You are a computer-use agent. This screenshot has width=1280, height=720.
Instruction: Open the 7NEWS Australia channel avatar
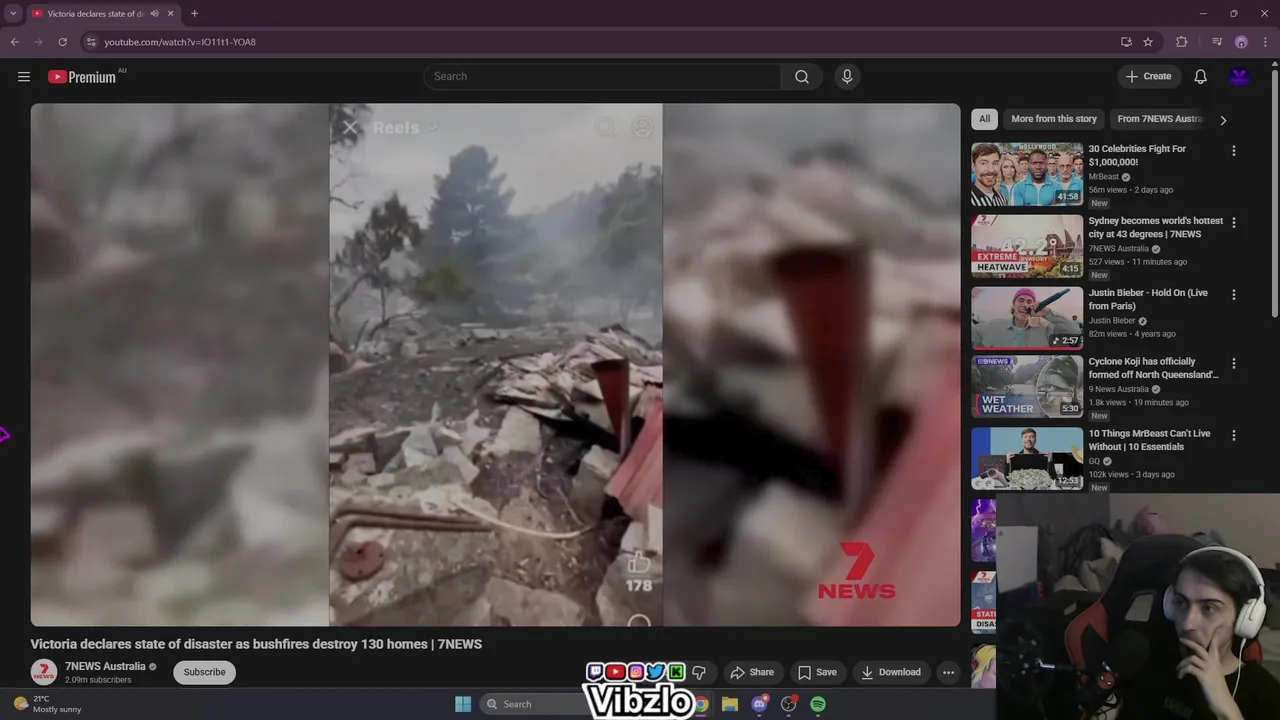pyautogui.click(x=43, y=672)
